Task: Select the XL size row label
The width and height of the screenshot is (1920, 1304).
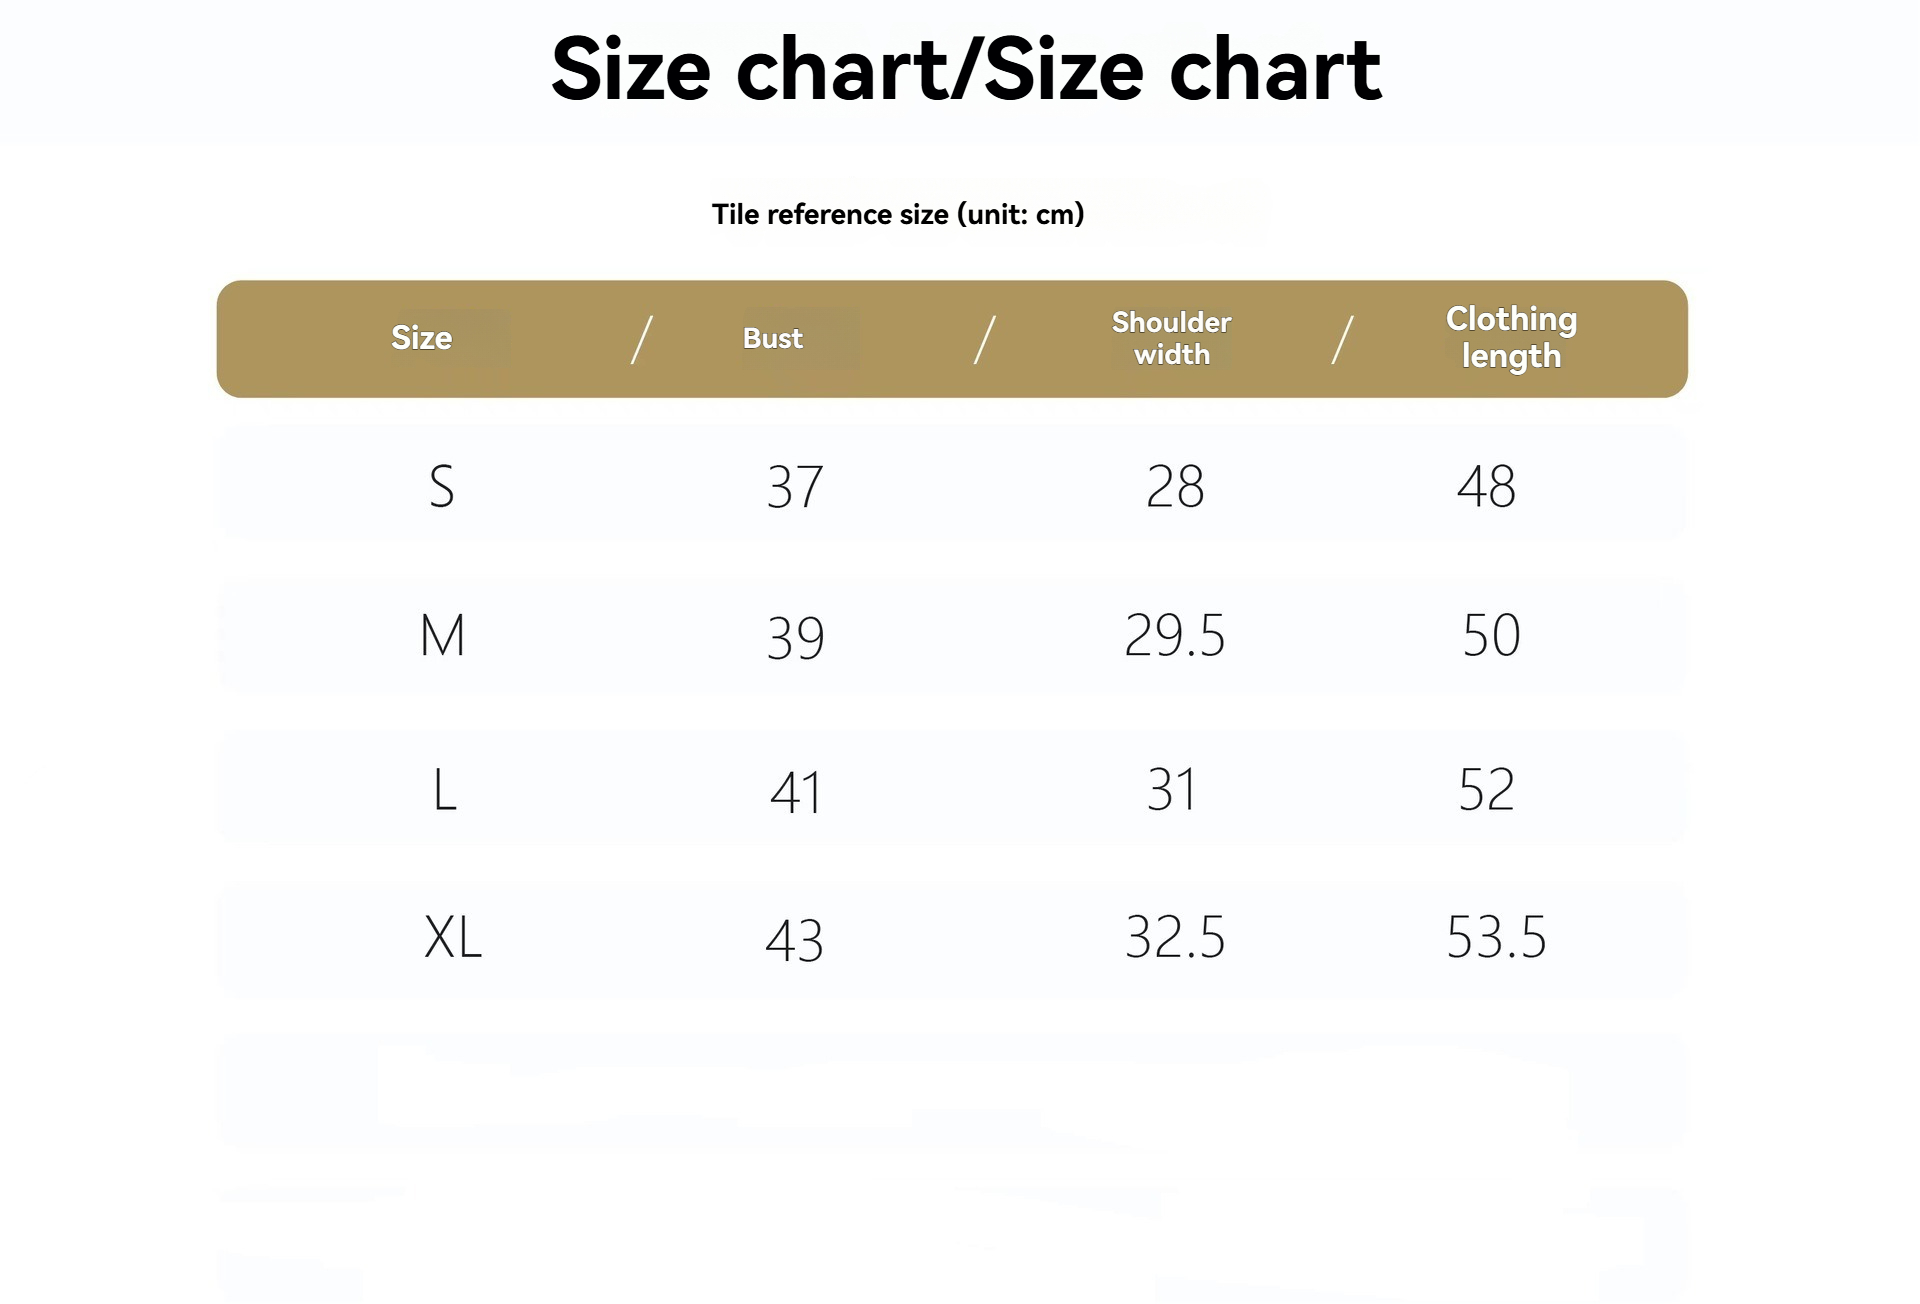Action: coord(453,937)
